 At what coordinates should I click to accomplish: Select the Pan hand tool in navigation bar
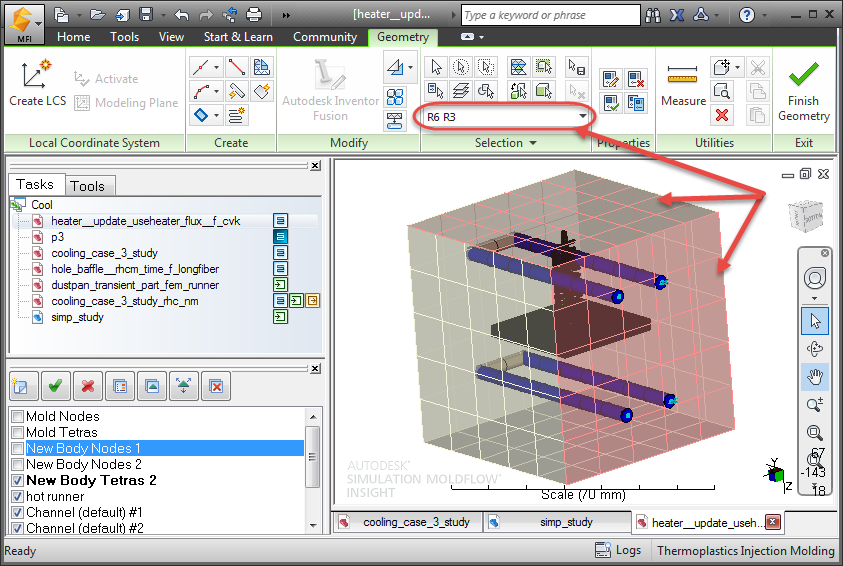[815, 376]
